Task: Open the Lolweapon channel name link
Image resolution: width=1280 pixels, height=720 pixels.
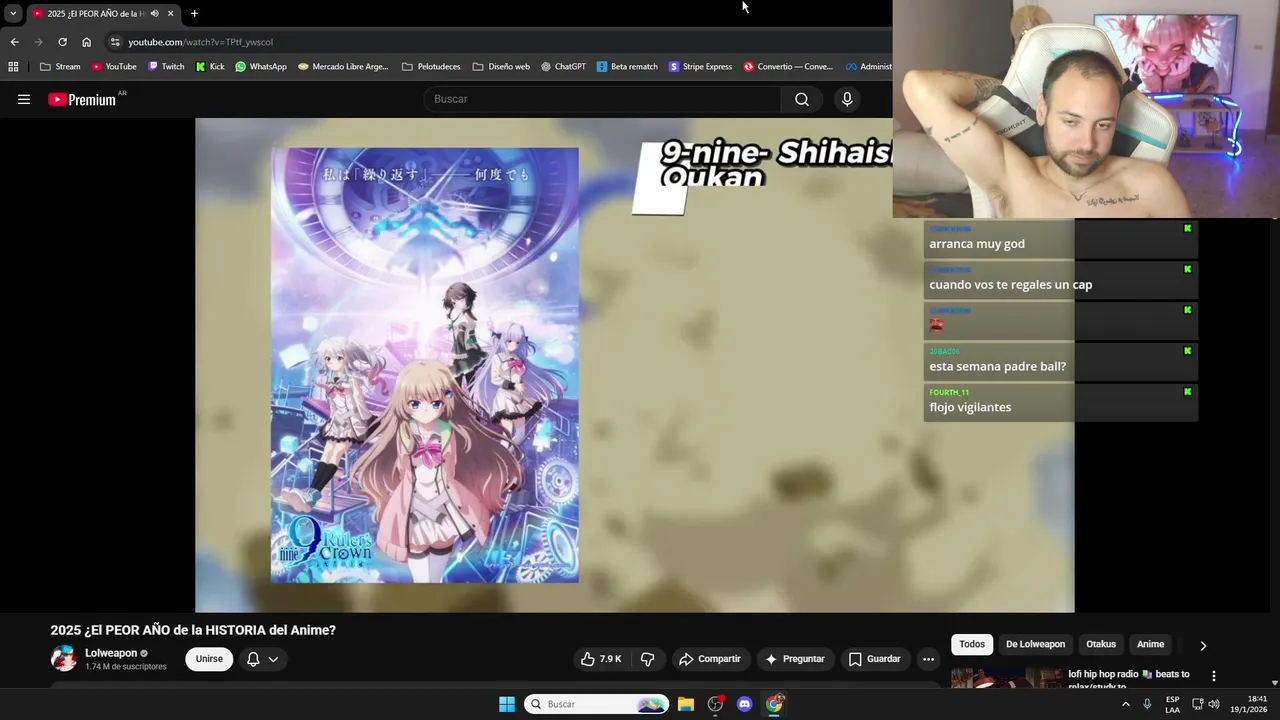Action: click(x=111, y=653)
